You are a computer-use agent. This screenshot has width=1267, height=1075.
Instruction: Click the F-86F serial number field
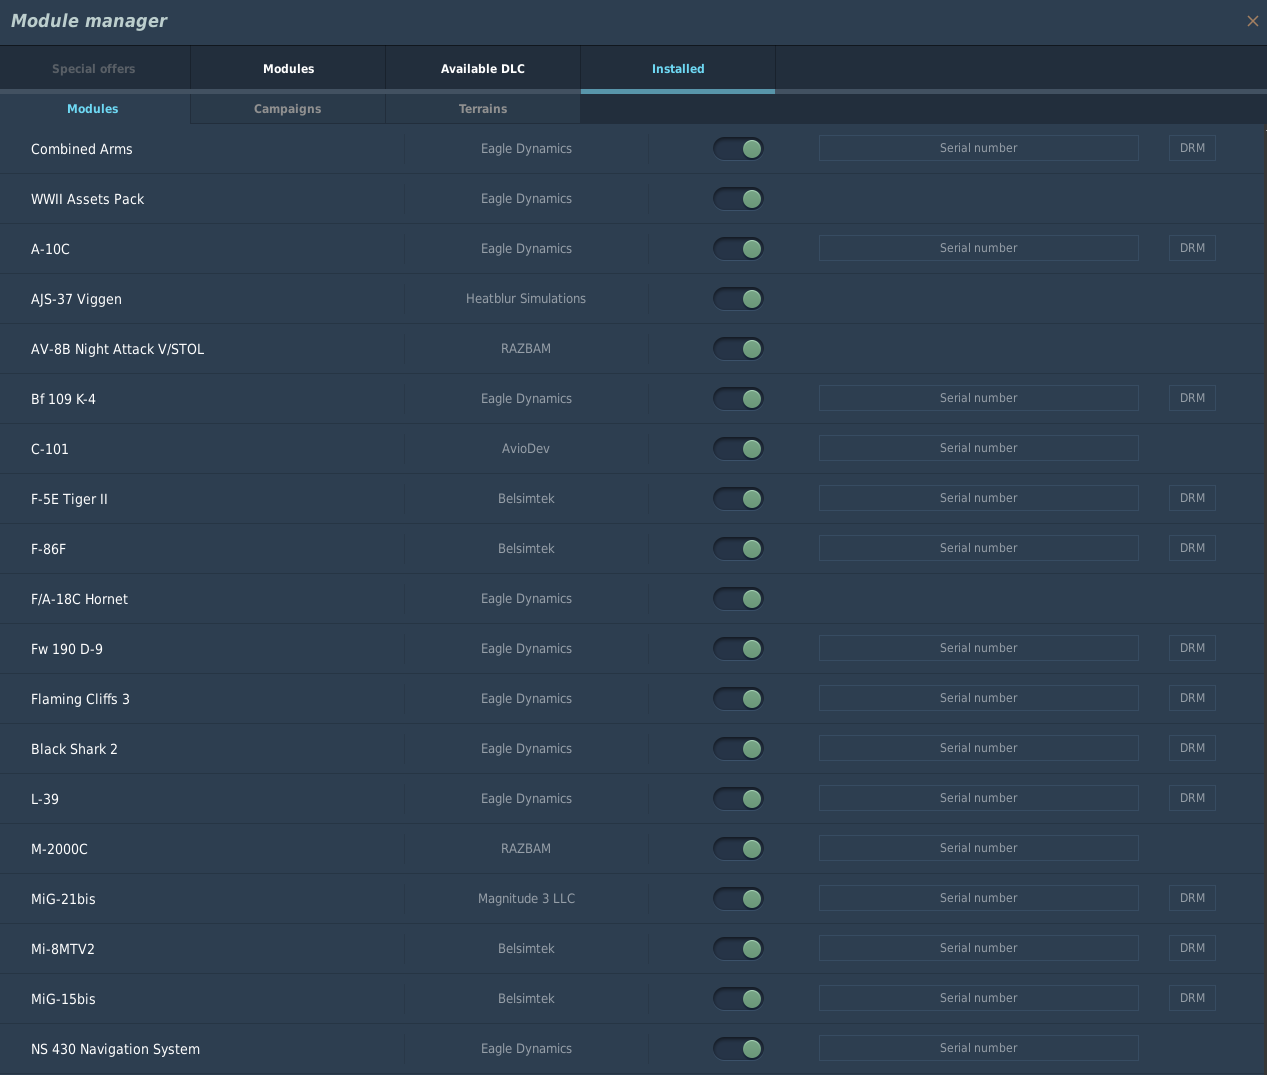[x=978, y=548]
